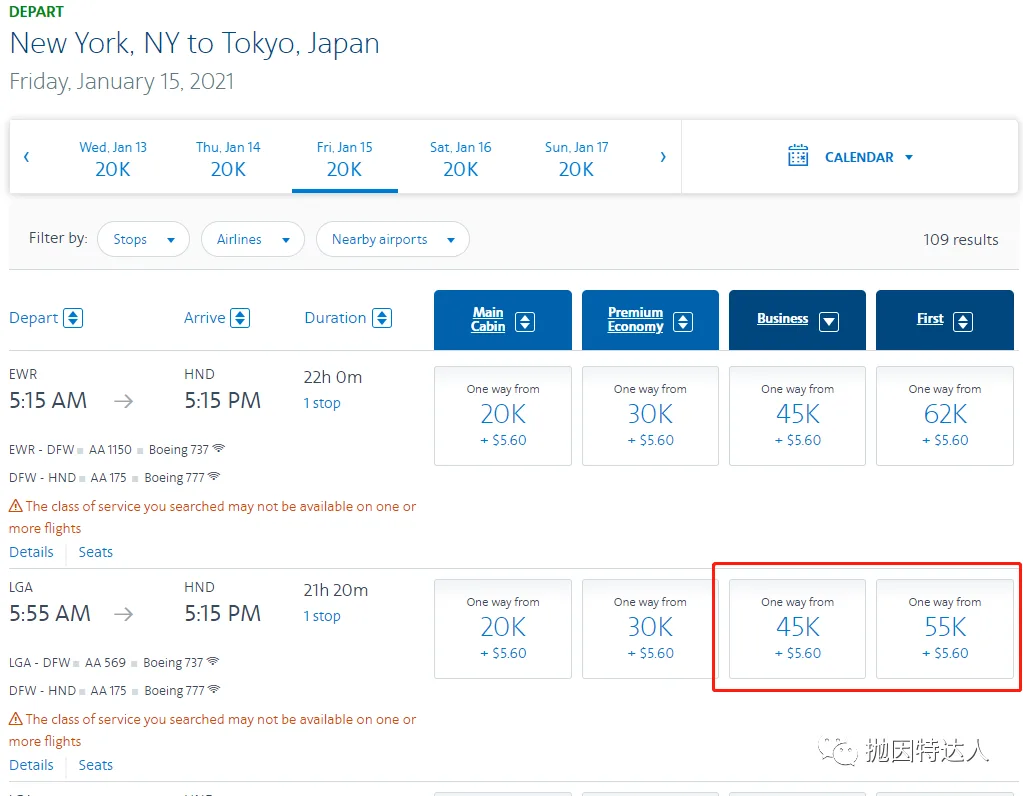Select 55K First fare on LGA flight
Screen dimensions: 1023x796
[x=945, y=628]
